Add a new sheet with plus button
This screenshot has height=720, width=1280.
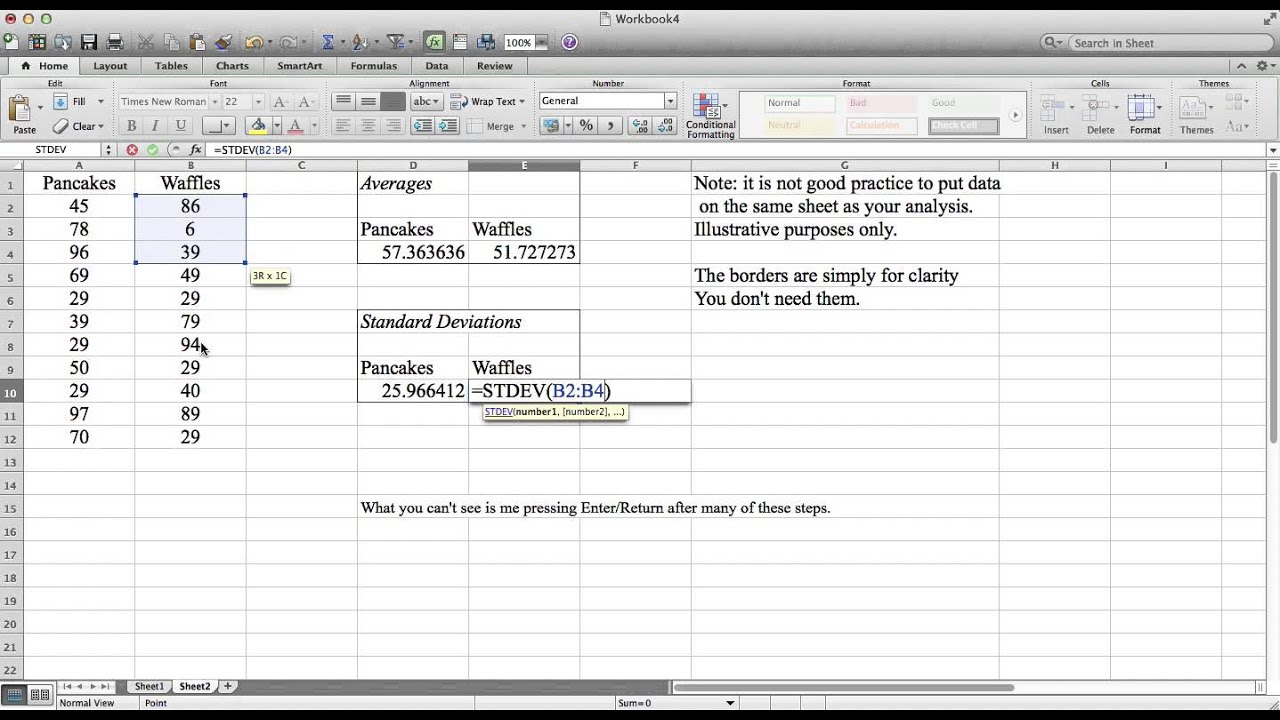click(x=227, y=686)
